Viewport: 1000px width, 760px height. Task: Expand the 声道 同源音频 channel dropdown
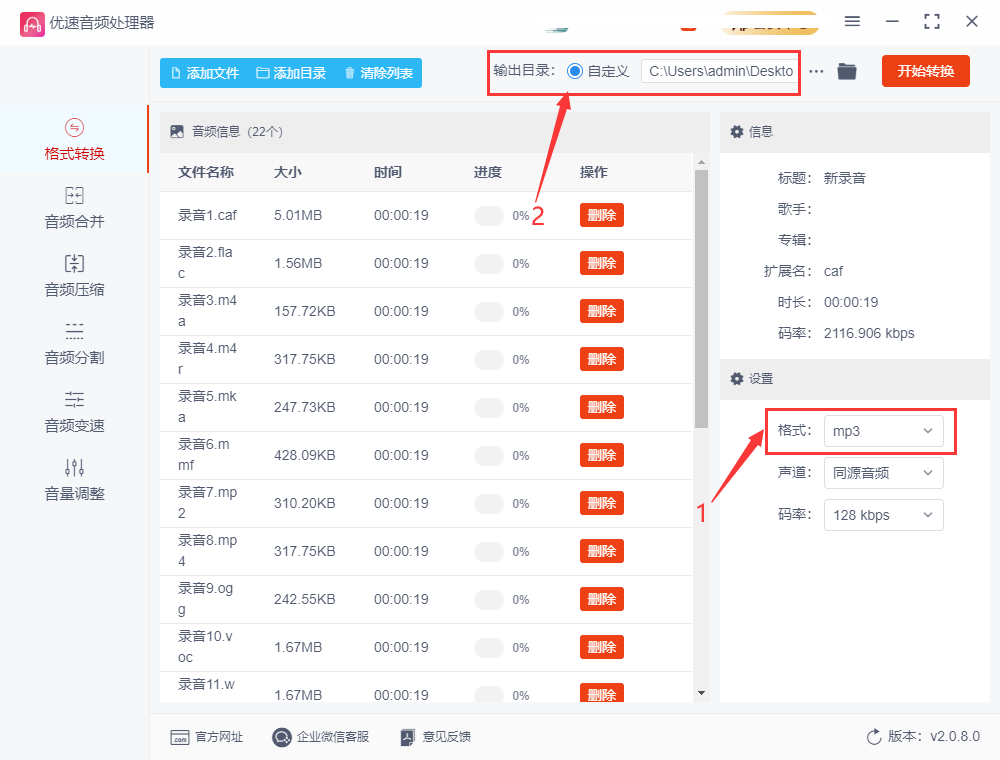pos(883,473)
